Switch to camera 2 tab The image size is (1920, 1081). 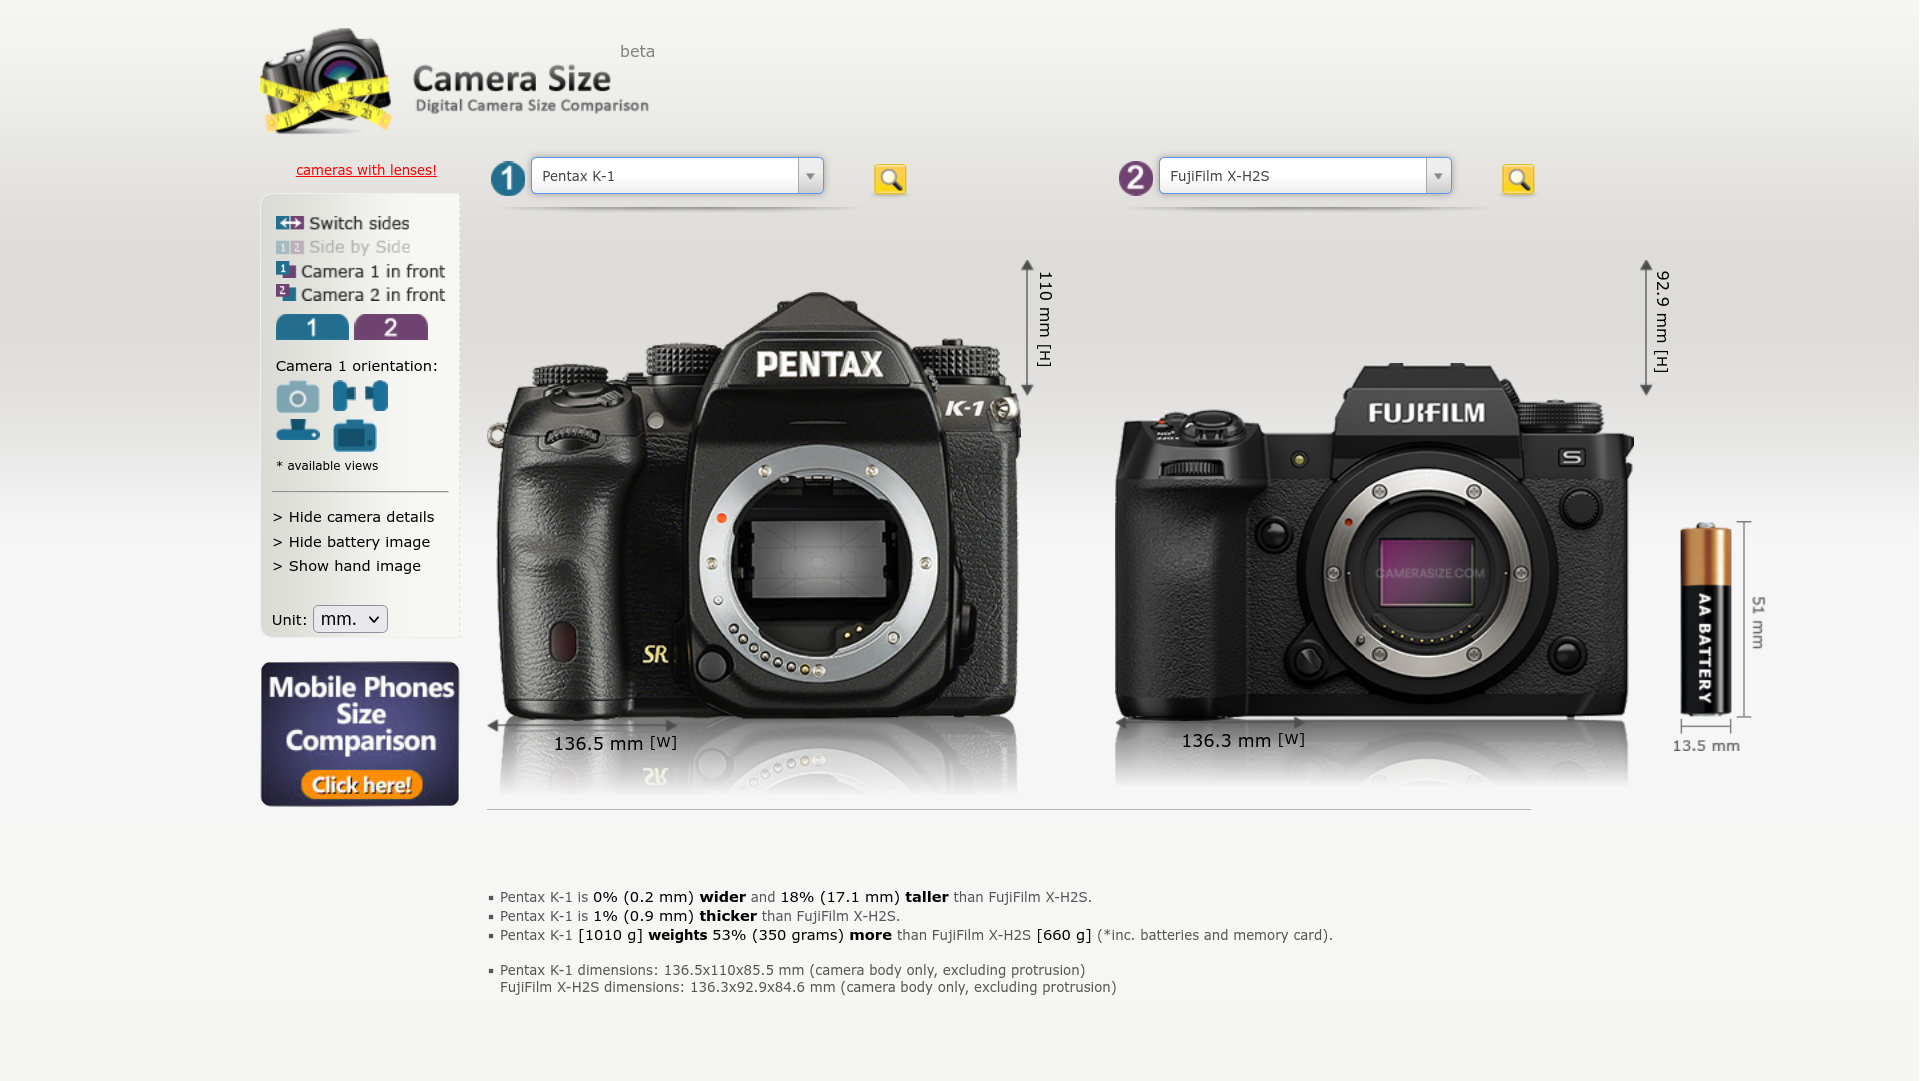tap(391, 327)
